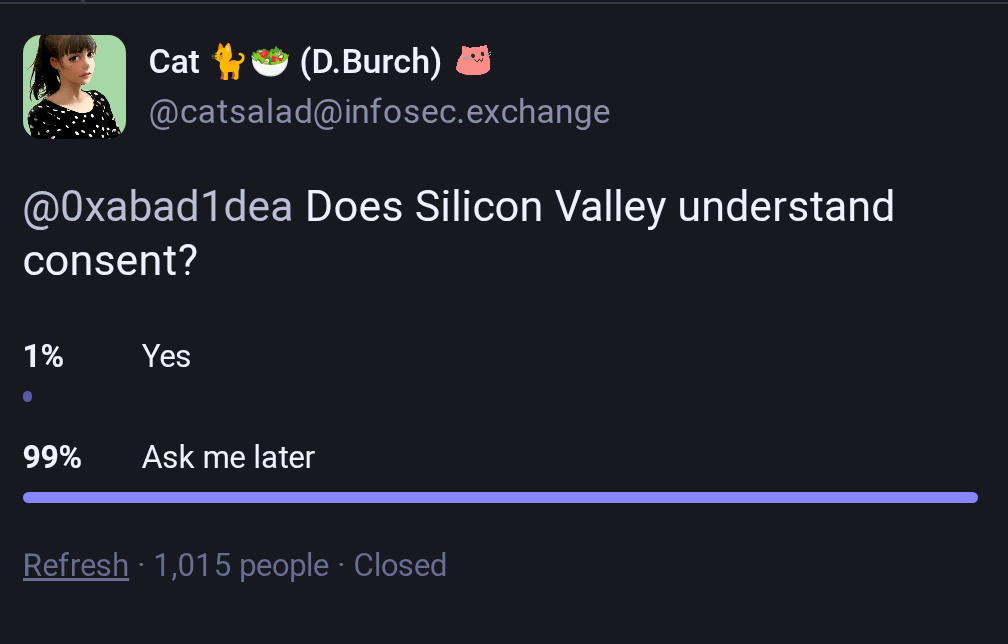Open the "Cat" display name profile

click(174, 63)
